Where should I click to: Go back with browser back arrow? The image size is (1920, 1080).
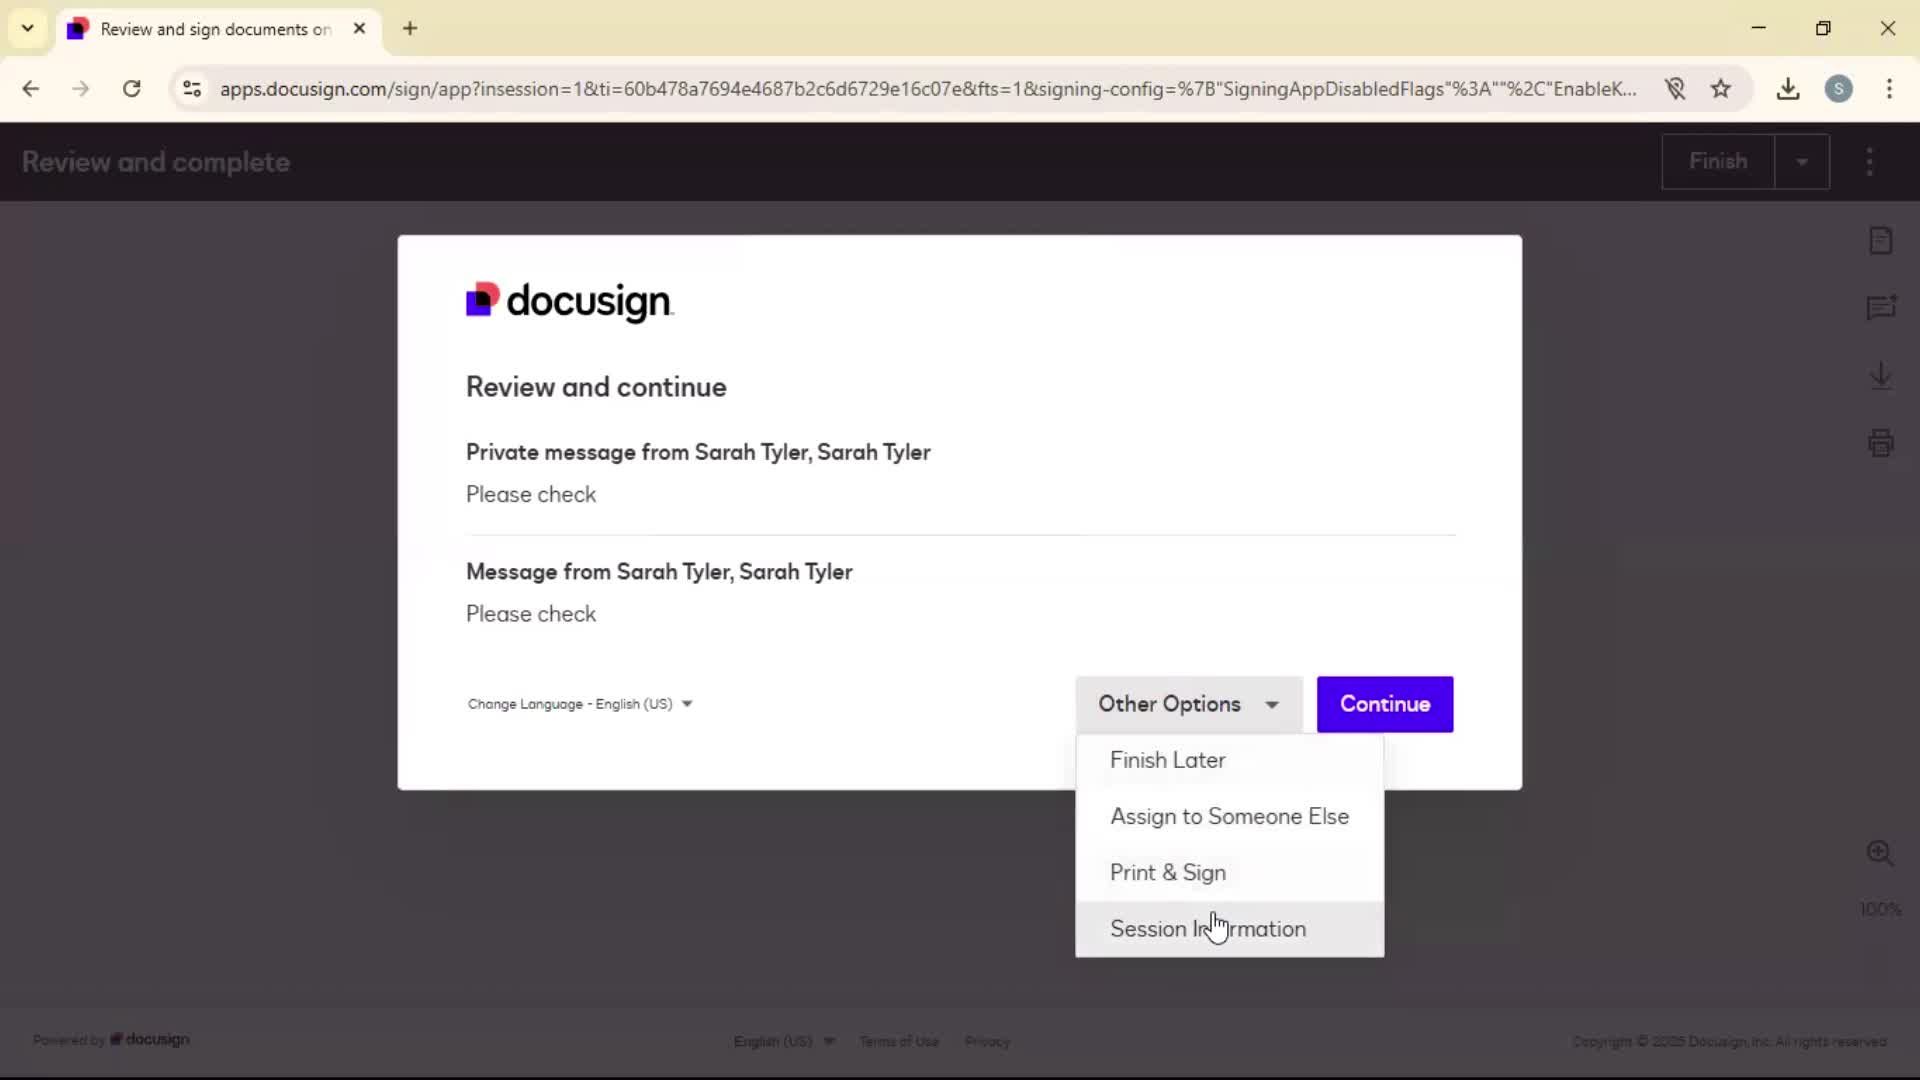click(31, 88)
